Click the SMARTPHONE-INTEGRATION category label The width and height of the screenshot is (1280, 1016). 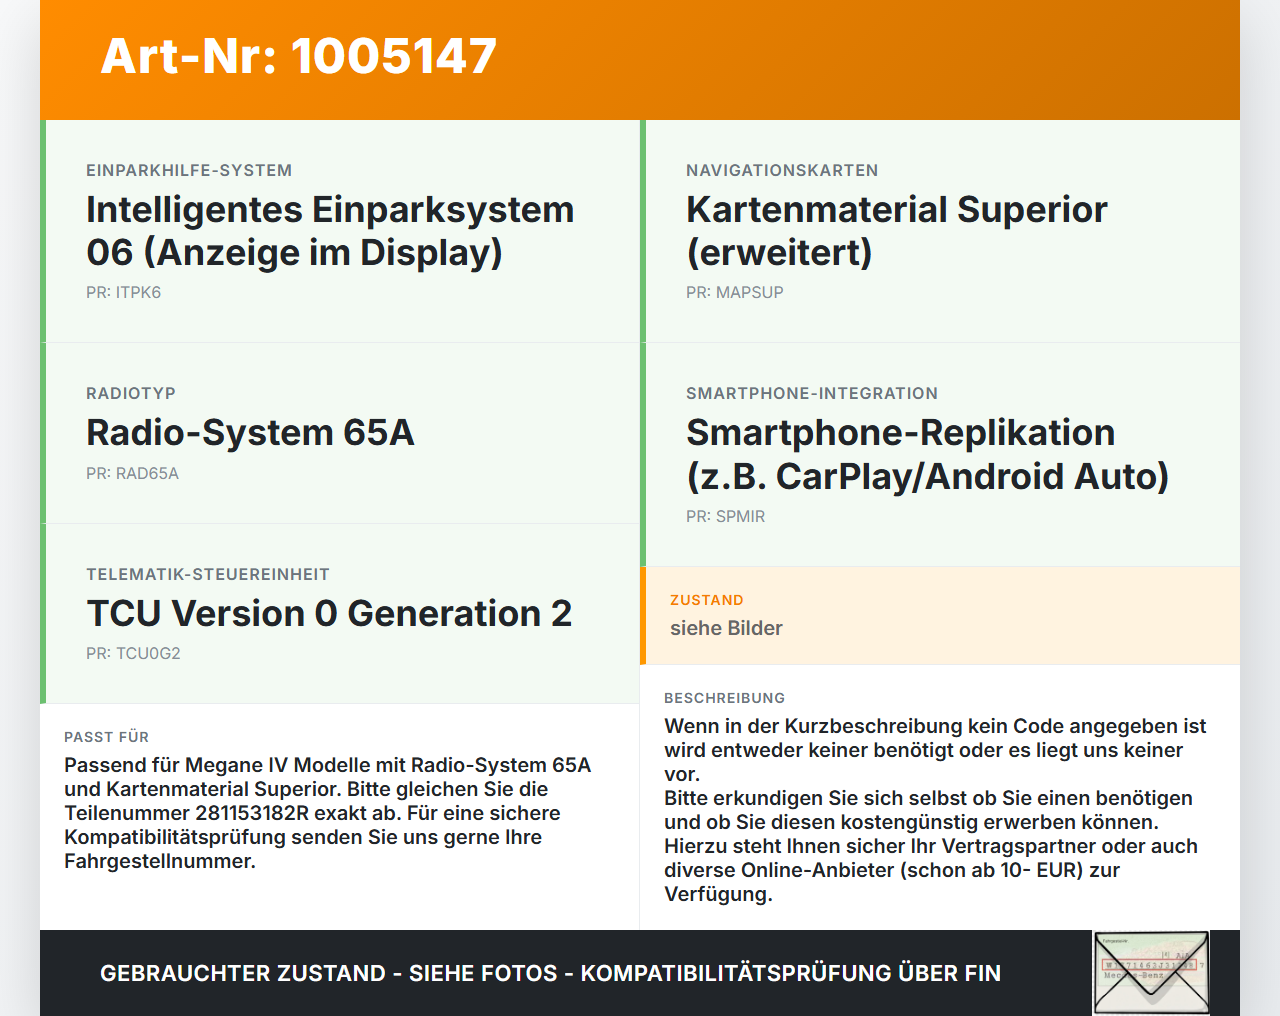coord(812,394)
